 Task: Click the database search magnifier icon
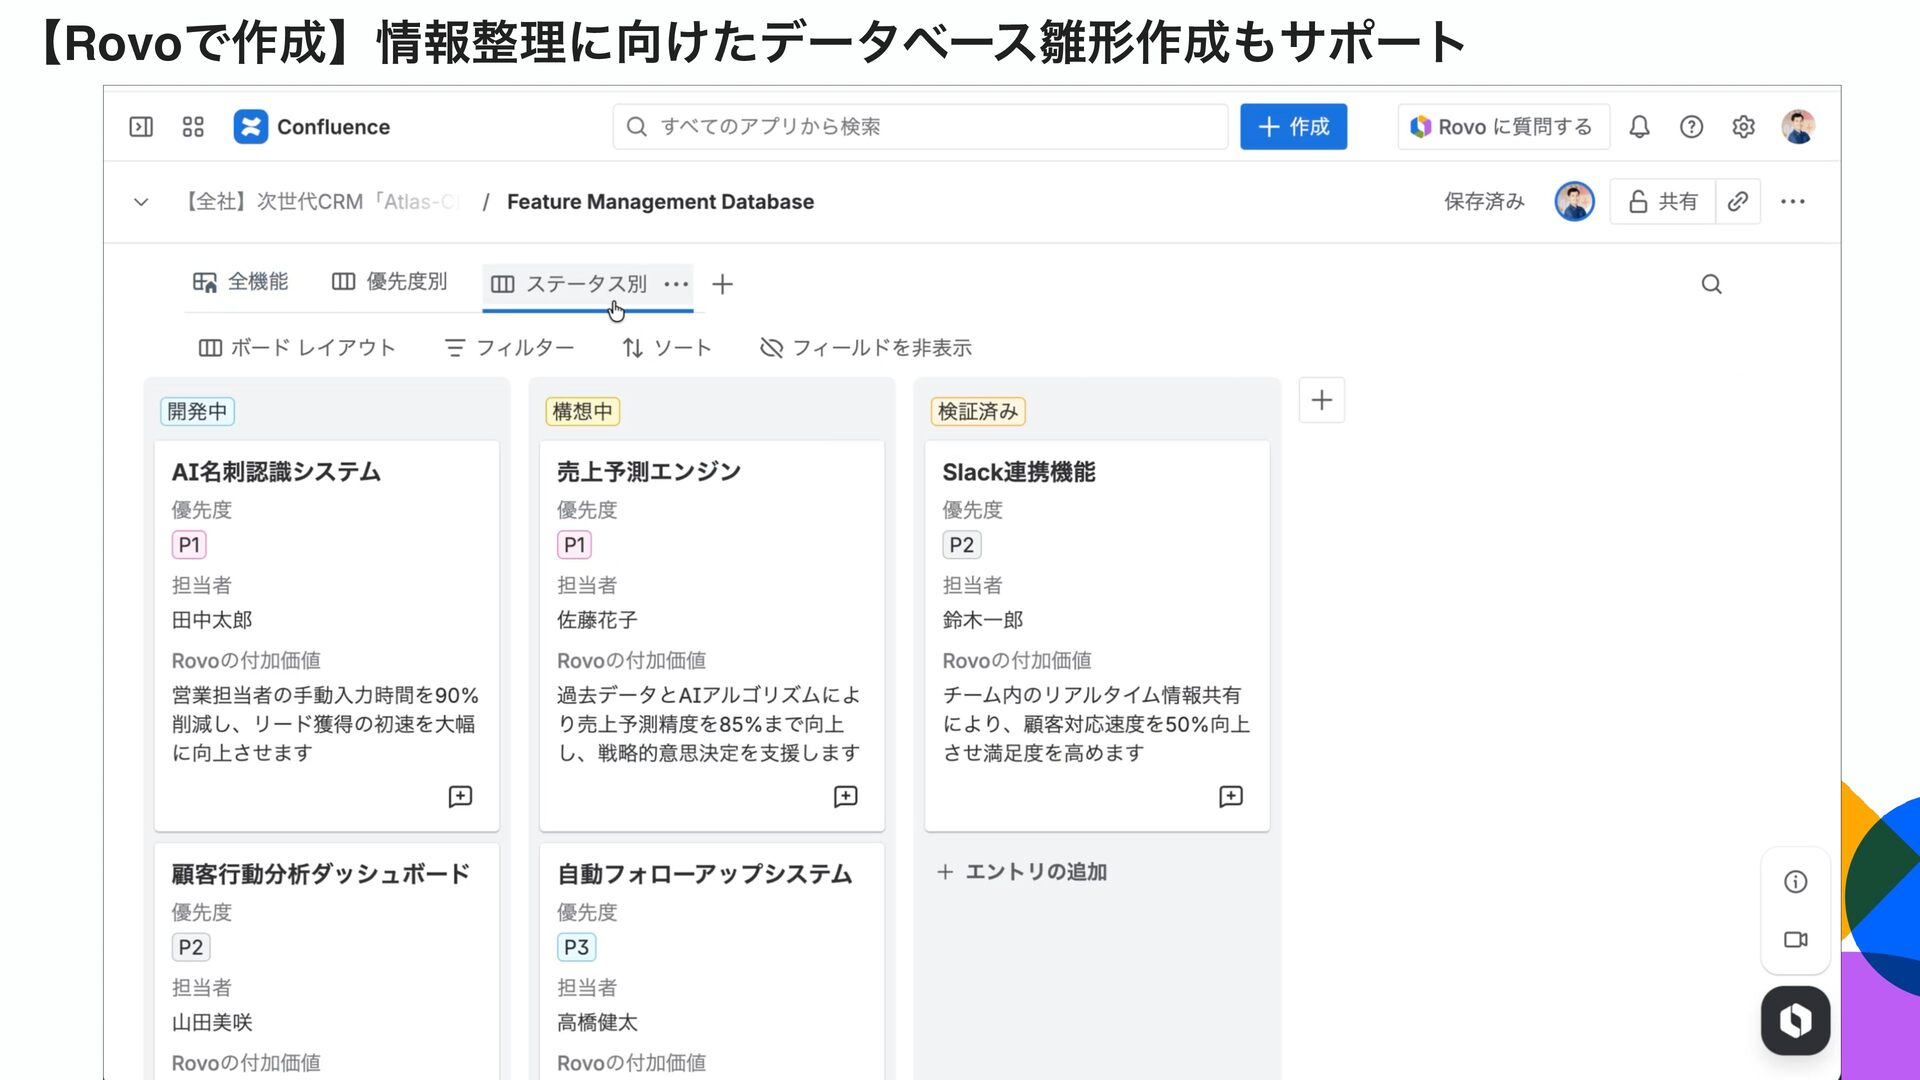(x=1711, y=284)
